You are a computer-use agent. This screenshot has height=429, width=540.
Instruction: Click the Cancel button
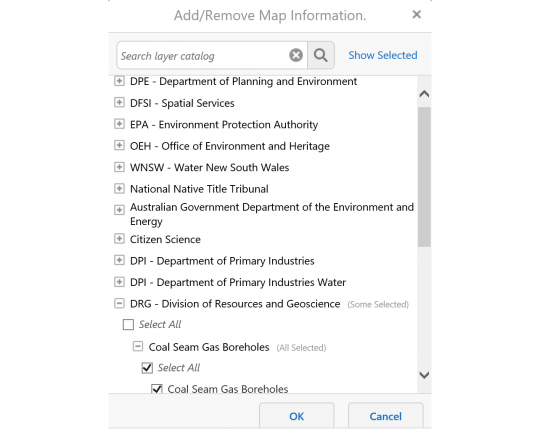[x=385, y=416]
